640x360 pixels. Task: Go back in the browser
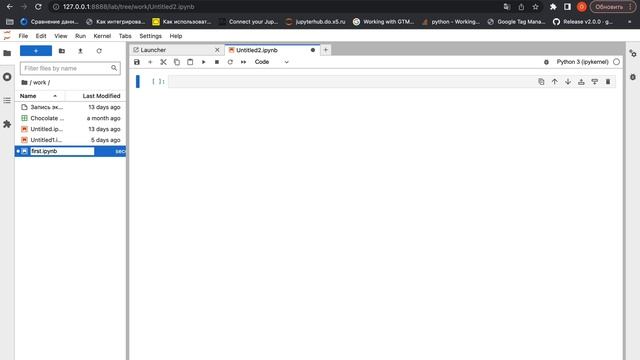(9, 7)
